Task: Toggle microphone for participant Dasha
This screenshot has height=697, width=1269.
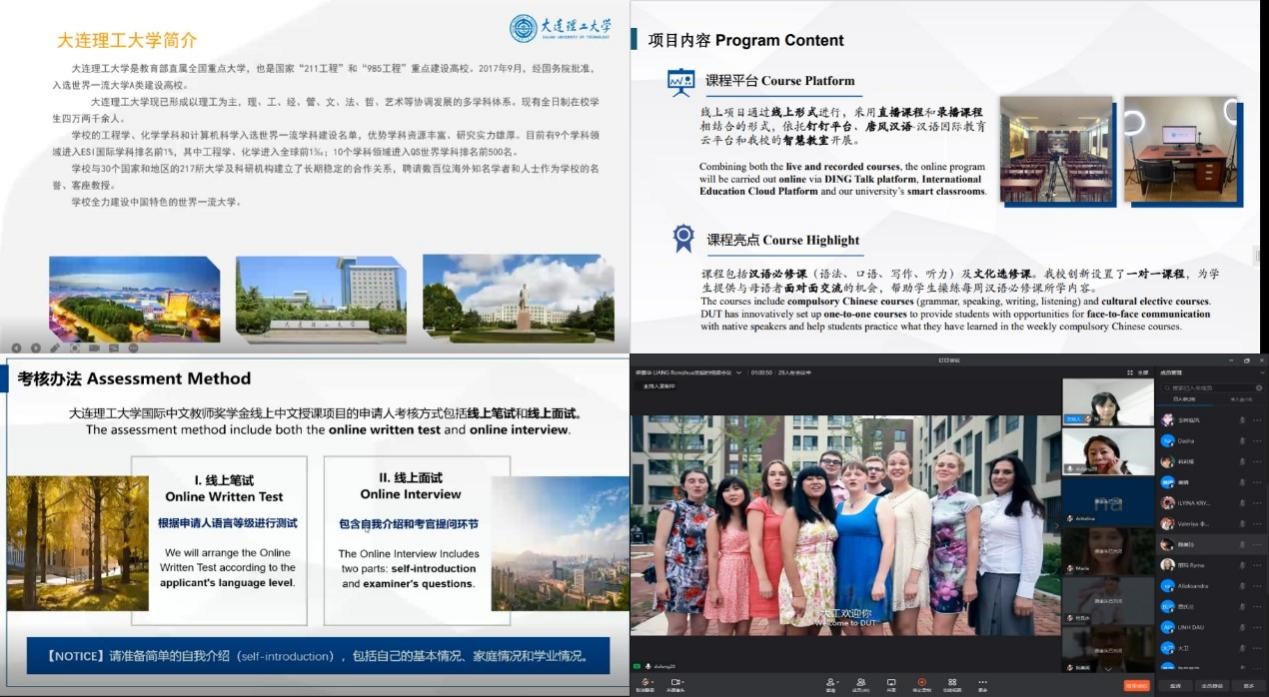Action: pos(1242,440)
